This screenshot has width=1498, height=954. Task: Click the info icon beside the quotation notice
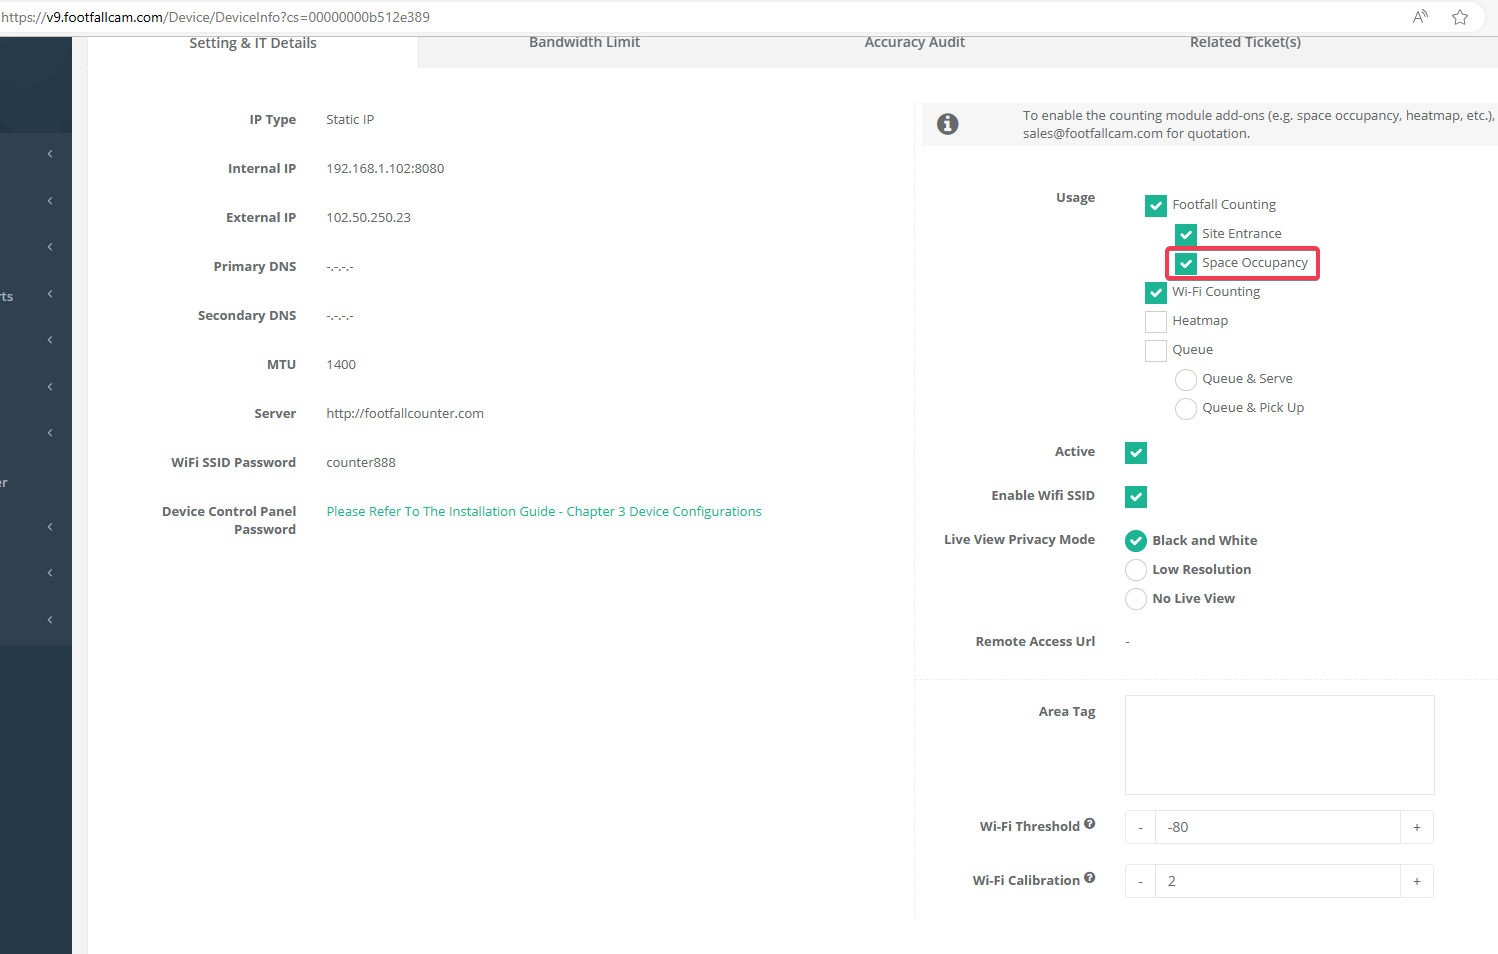point(947,124)
